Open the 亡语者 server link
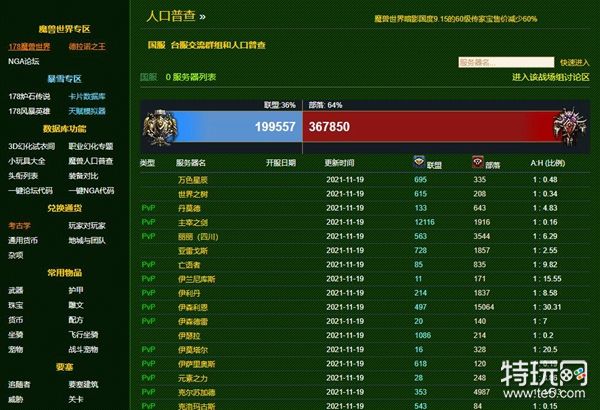600x410 pixels. tap(189, 265)
